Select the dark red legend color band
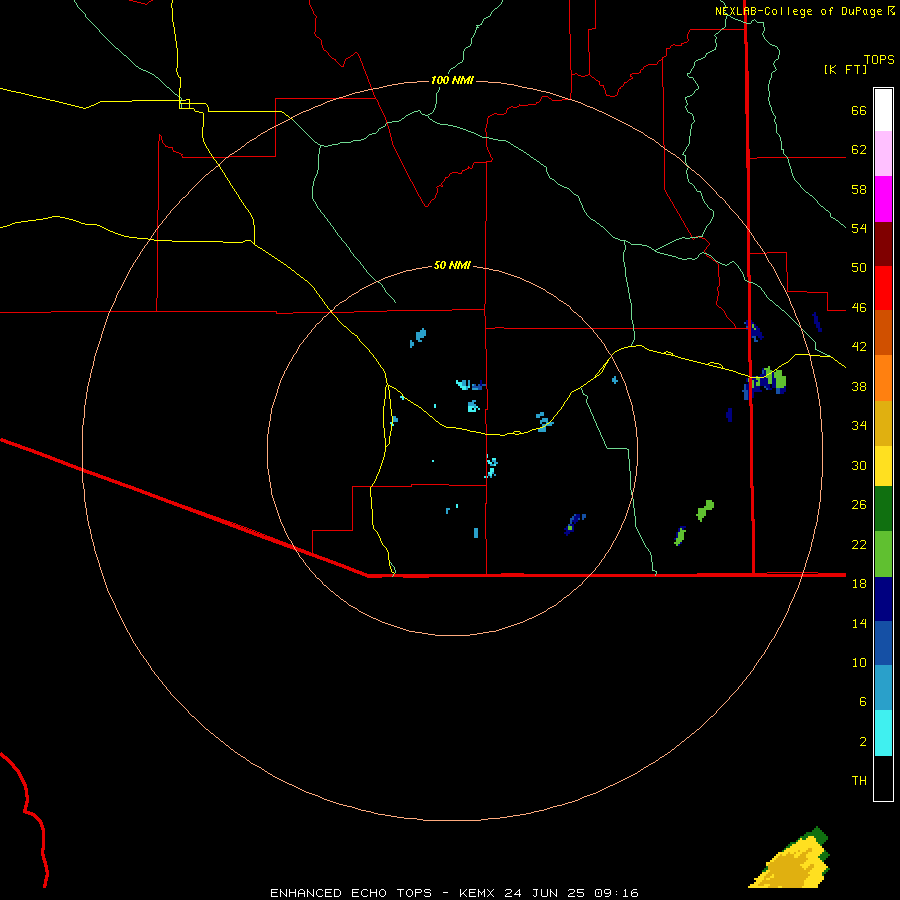 click(x=883, y=244)
